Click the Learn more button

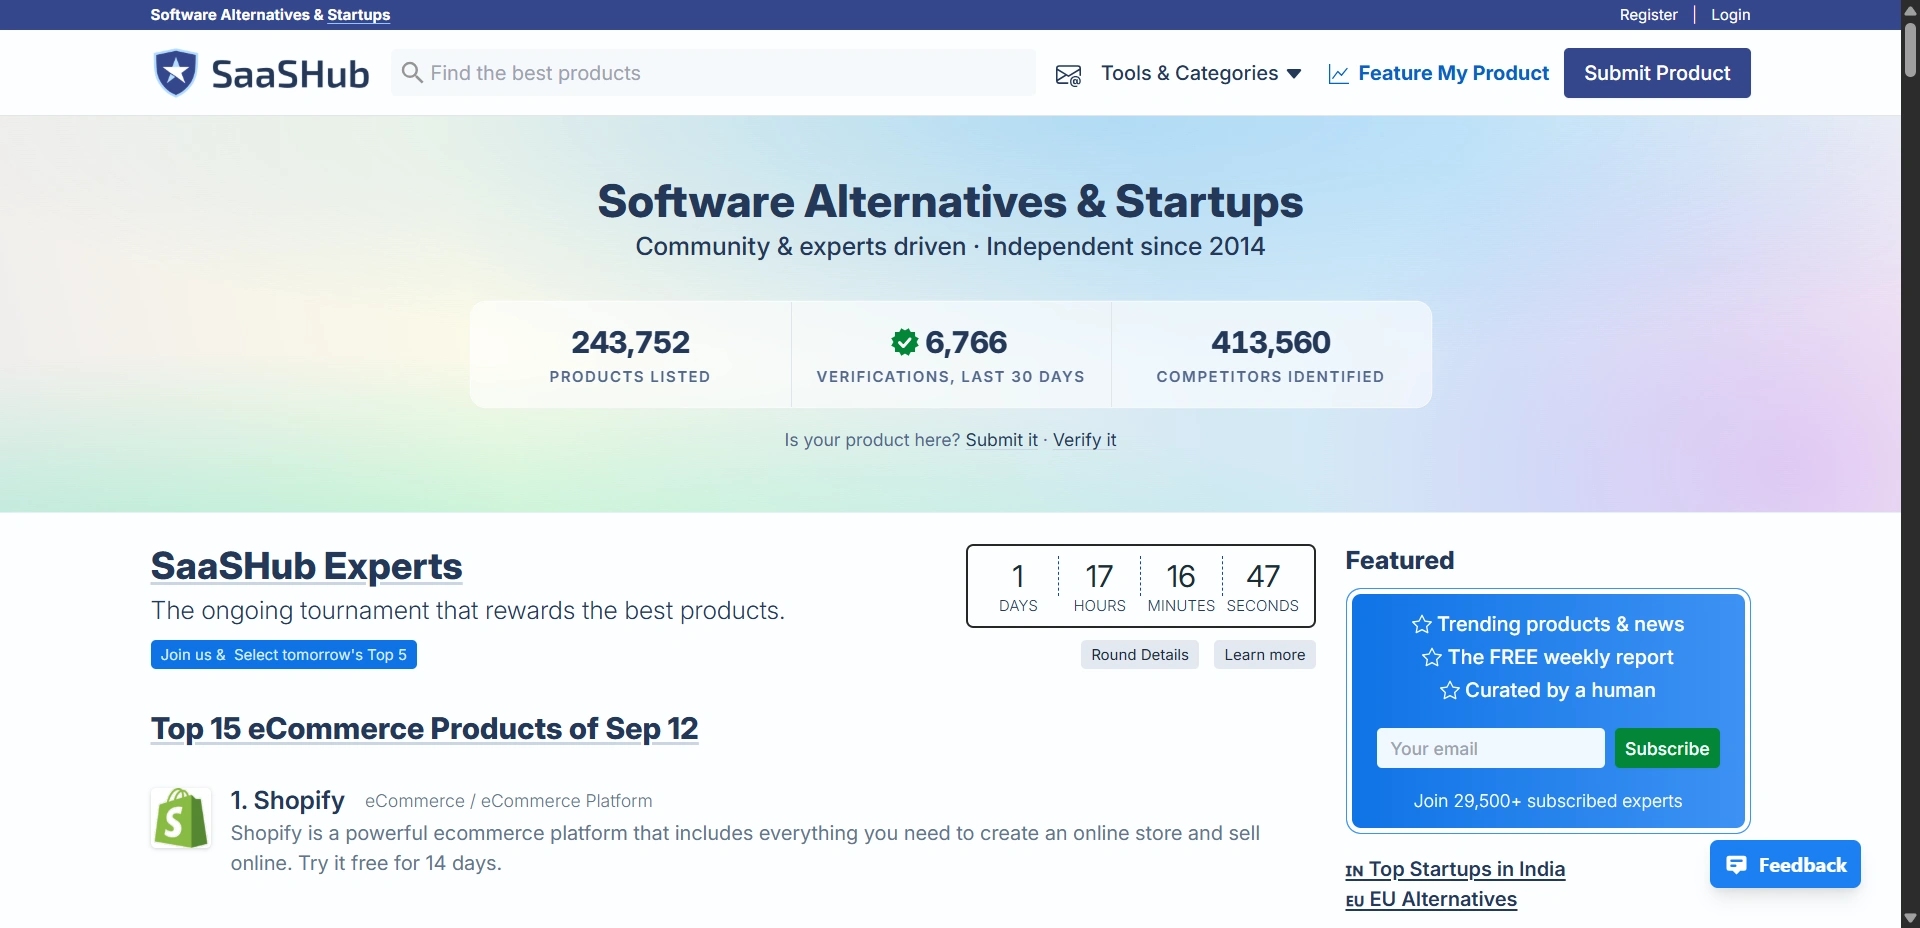point(1265,655)
